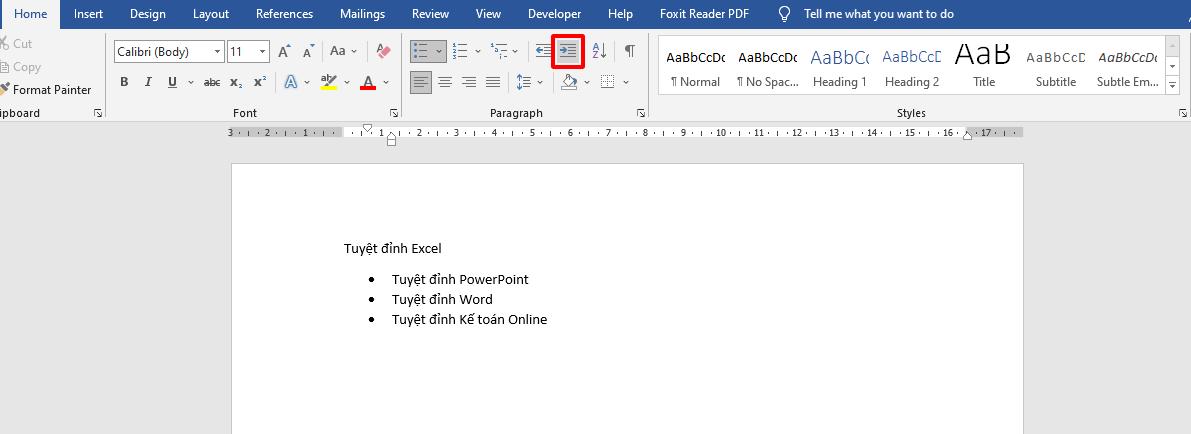Click the Line and Paragraph Spacing icon
1191x434 pixels.
click(x=523, y=82)
